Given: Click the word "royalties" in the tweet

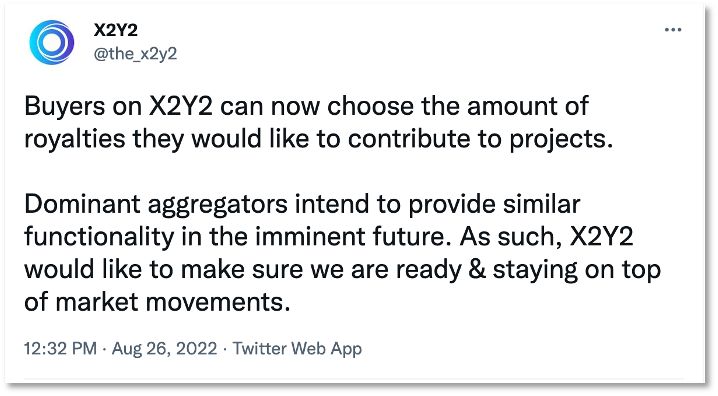Looking at the screenshot, I should [x=75, y=139].
